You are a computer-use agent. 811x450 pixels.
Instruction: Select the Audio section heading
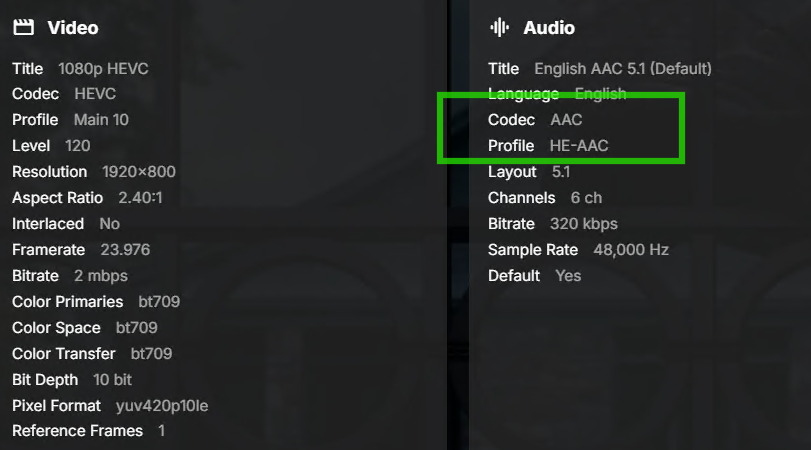tap(549, 28)
